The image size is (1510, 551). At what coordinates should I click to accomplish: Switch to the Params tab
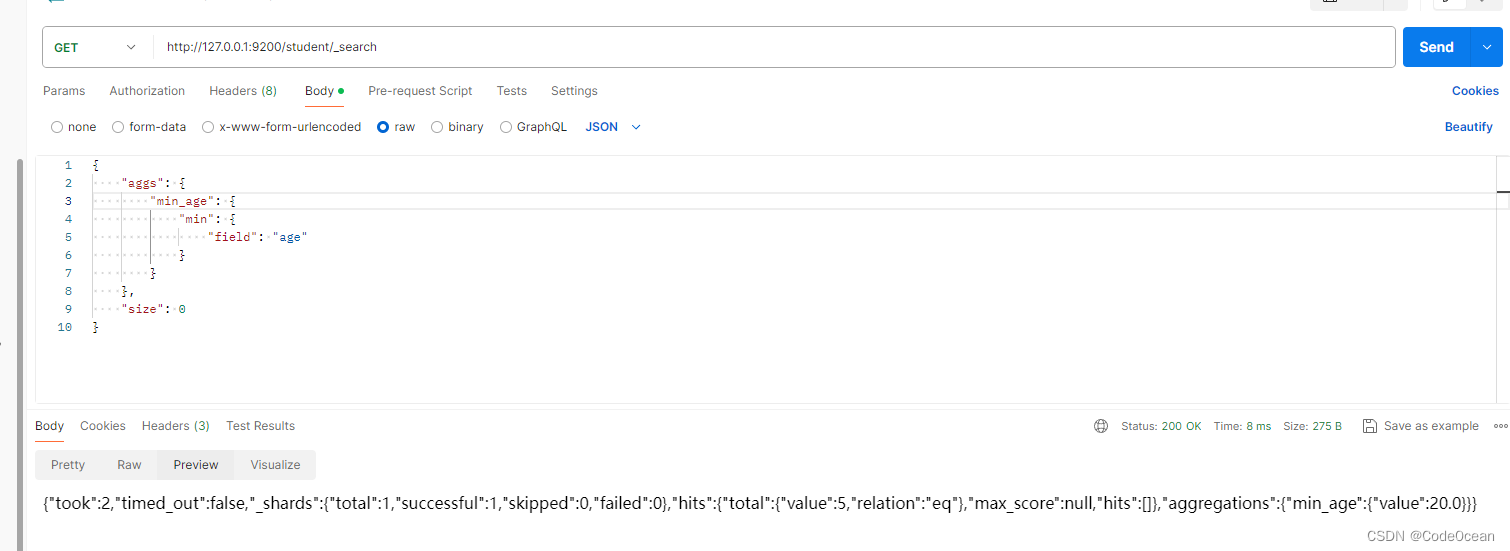point(64,91)
